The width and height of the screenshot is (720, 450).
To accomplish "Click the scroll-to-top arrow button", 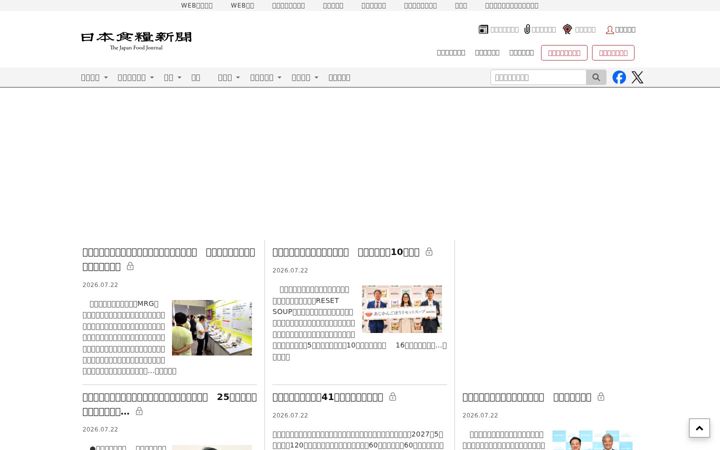I will click(x=699, y=428).
